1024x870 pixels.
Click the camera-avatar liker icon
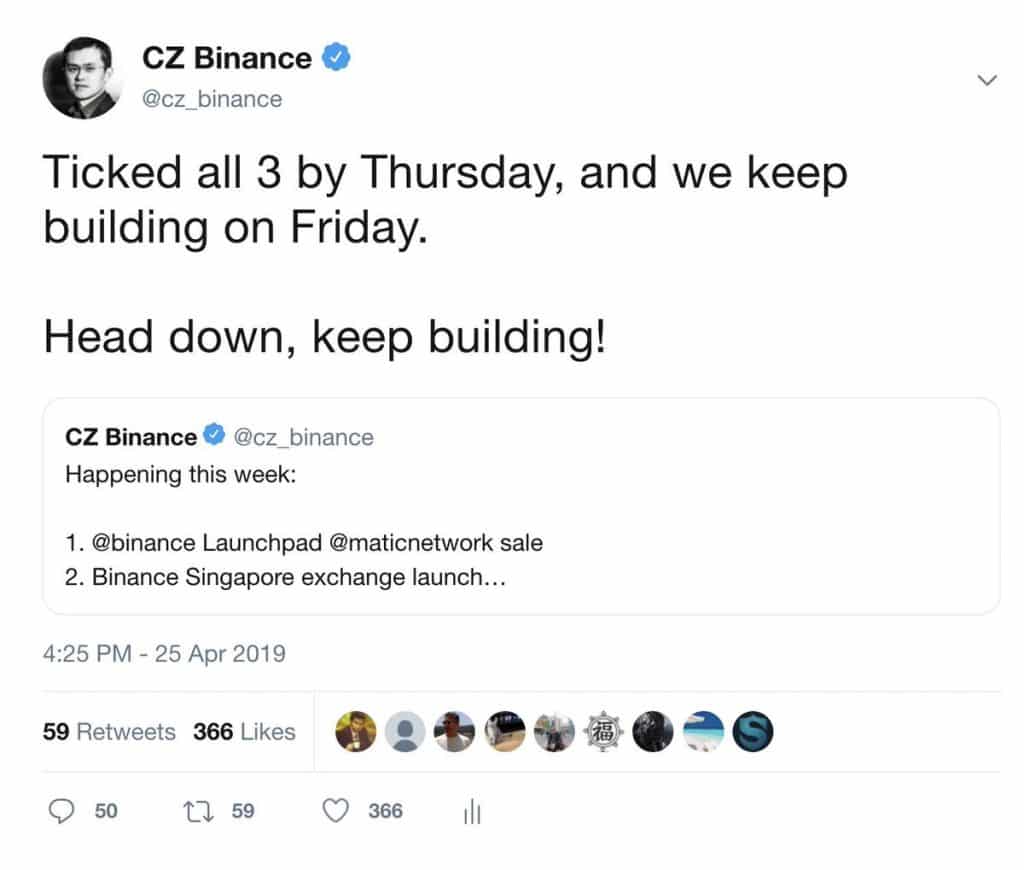505,731
